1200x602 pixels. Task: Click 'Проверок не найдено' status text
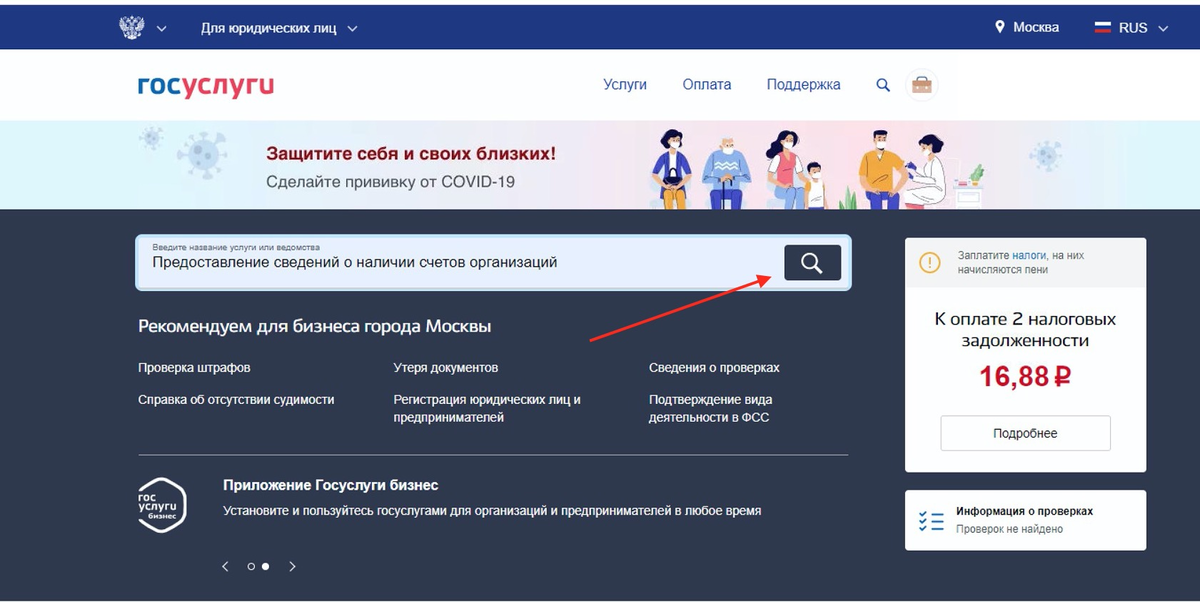tap(1009, 529)
